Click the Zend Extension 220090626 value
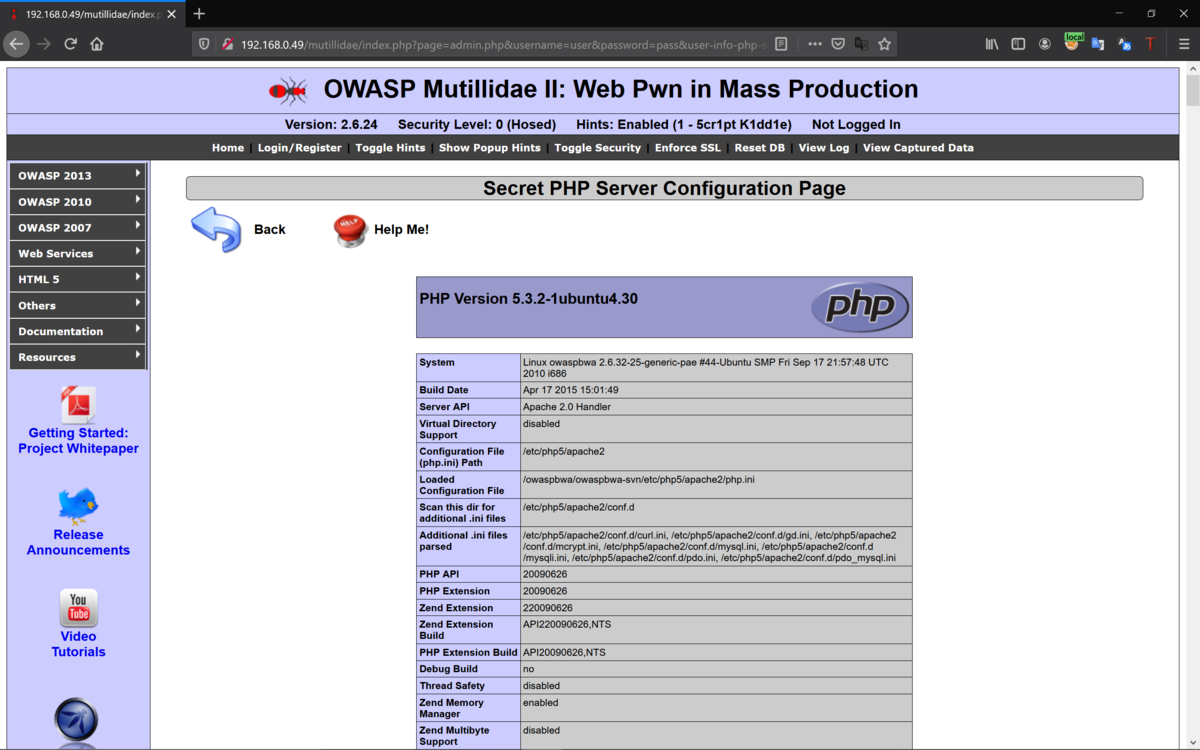This screenshot has height=750, width=1200. click(548, 608)
